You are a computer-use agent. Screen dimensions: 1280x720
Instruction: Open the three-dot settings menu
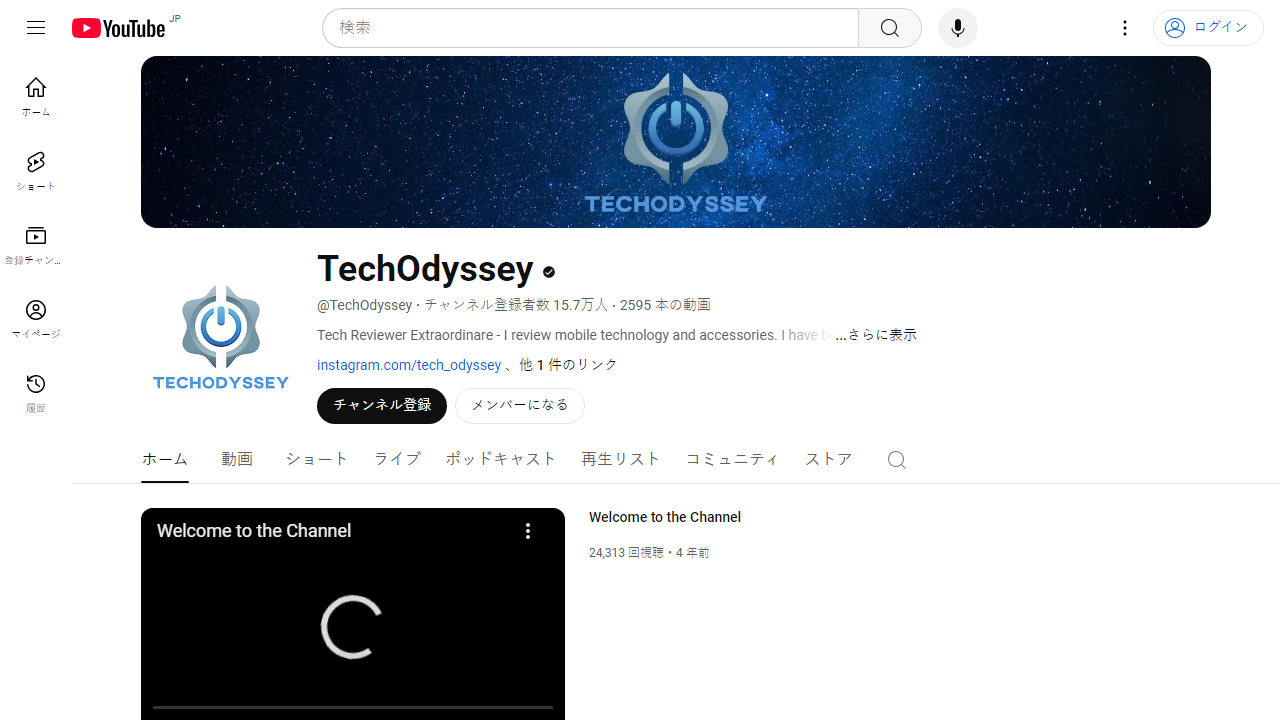(x=1125, y=28)
